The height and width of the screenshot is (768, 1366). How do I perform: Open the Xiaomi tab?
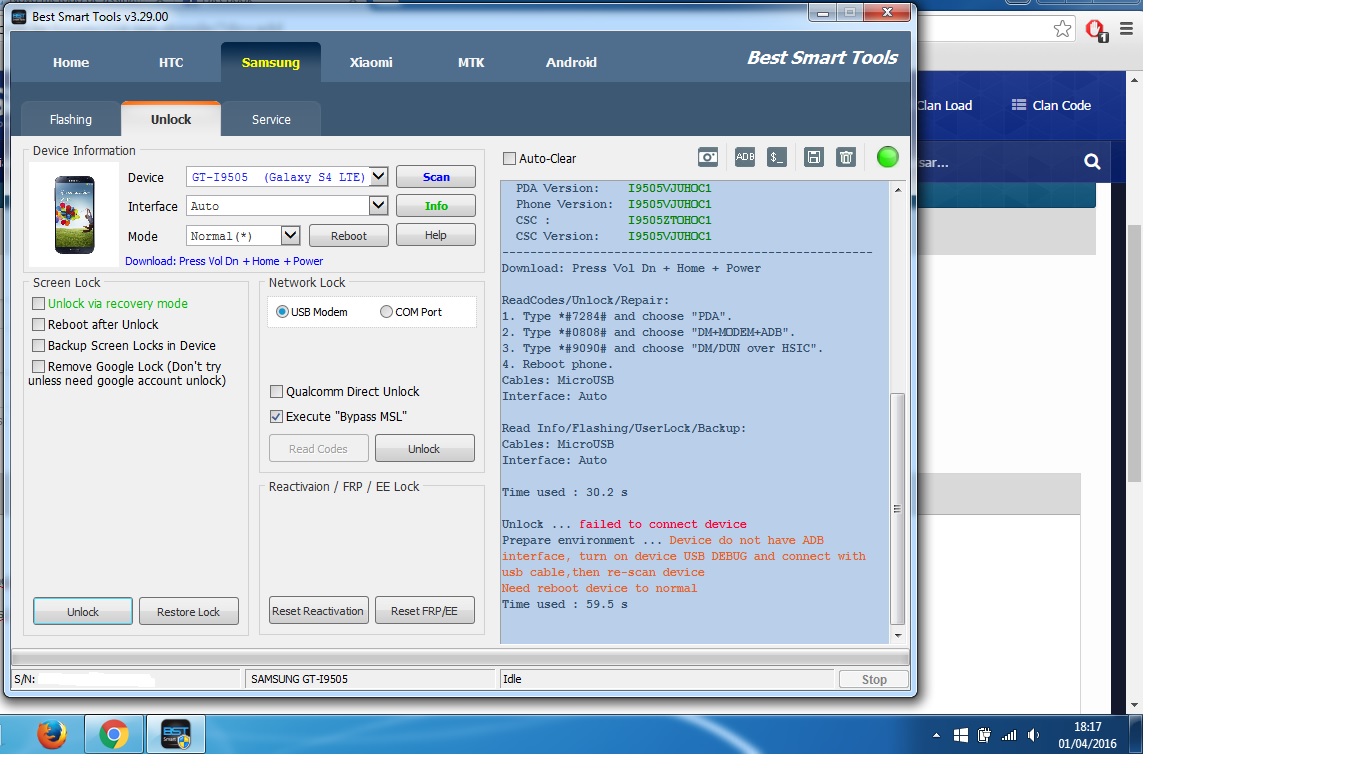coord(371,62)
